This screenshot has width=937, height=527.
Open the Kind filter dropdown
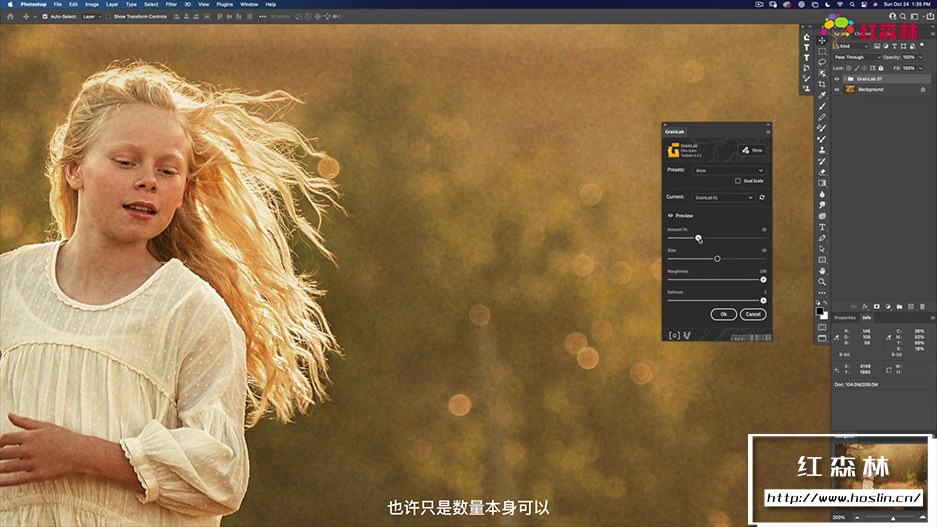(852, 46)
